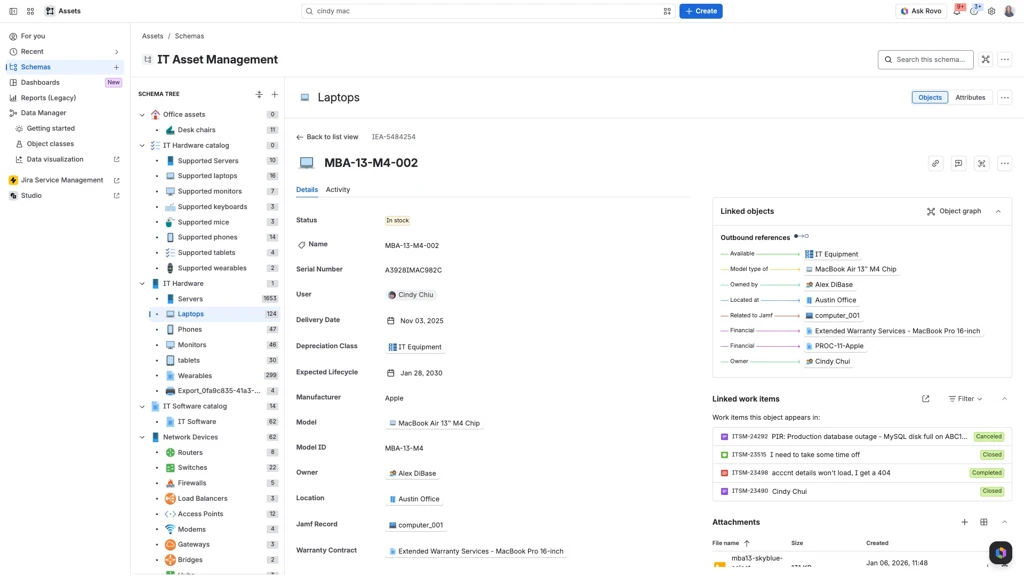Focus the Search this schema field
The width and height of the screenshot is (1024, 576).
(x=925, y=59)
